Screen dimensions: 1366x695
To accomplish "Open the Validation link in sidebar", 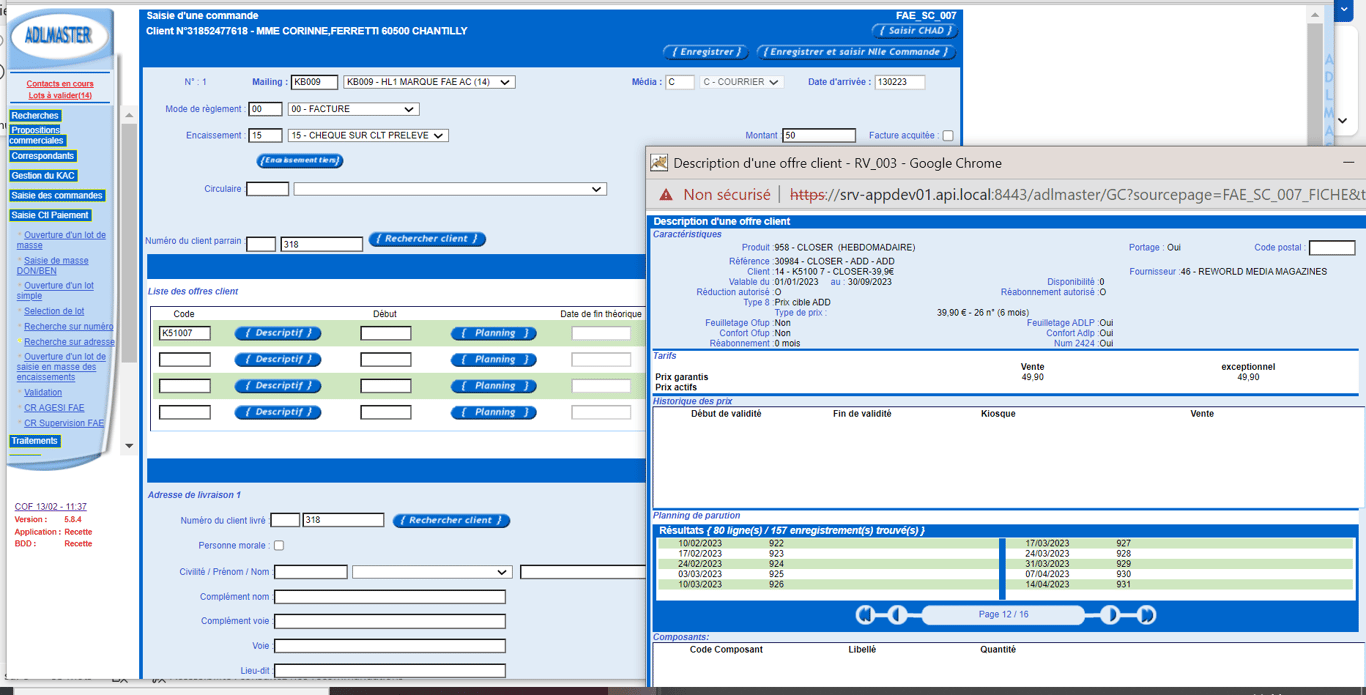I will (x=43, y=393).
